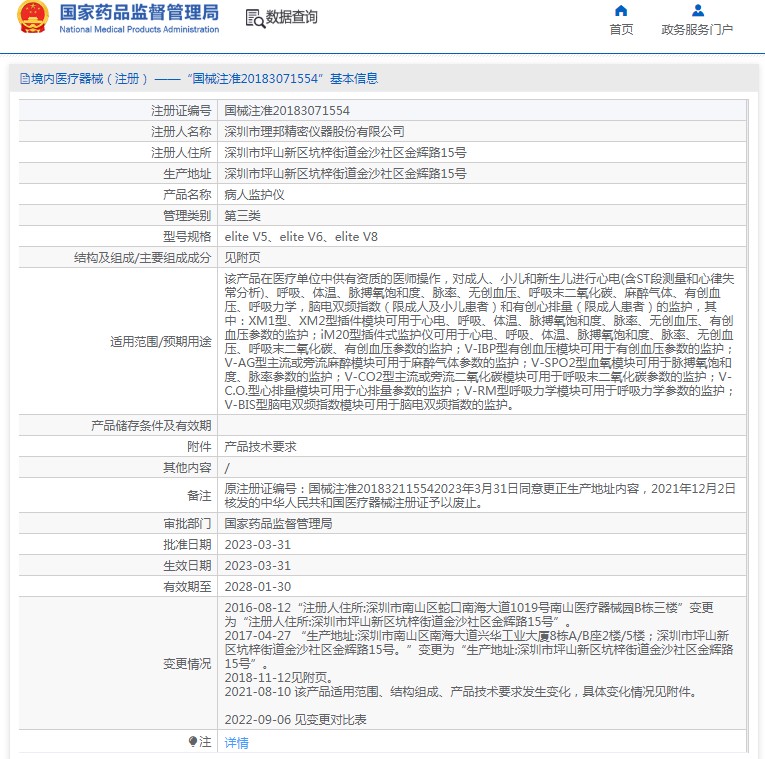765x759 pixels.
Task: Open the 详情 link
Action: click(x=236, y=742)
